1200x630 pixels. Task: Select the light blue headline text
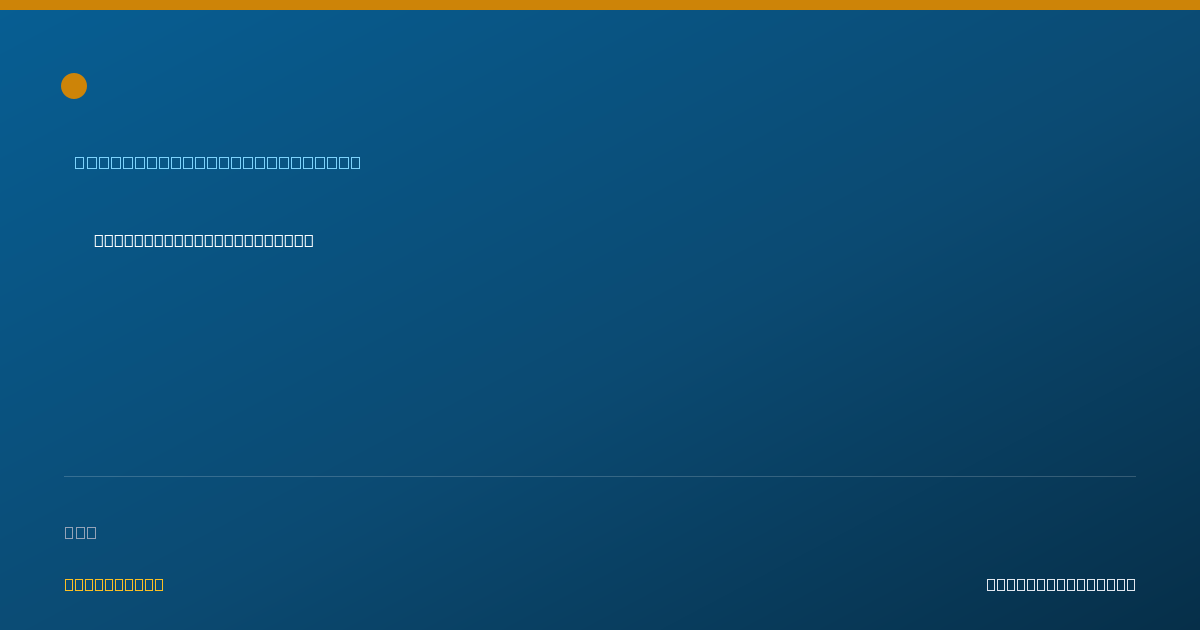tap(217, 162)
